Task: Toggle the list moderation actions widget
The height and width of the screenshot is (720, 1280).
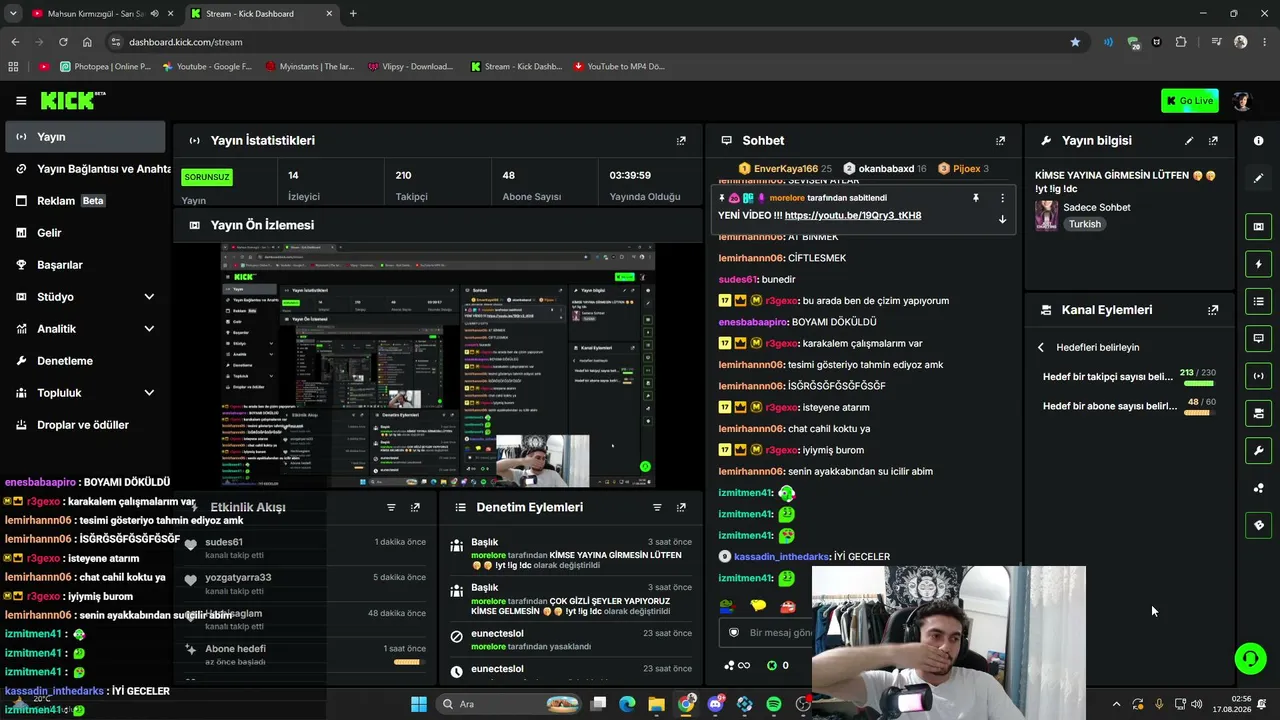Action: tap(1259, 301)
